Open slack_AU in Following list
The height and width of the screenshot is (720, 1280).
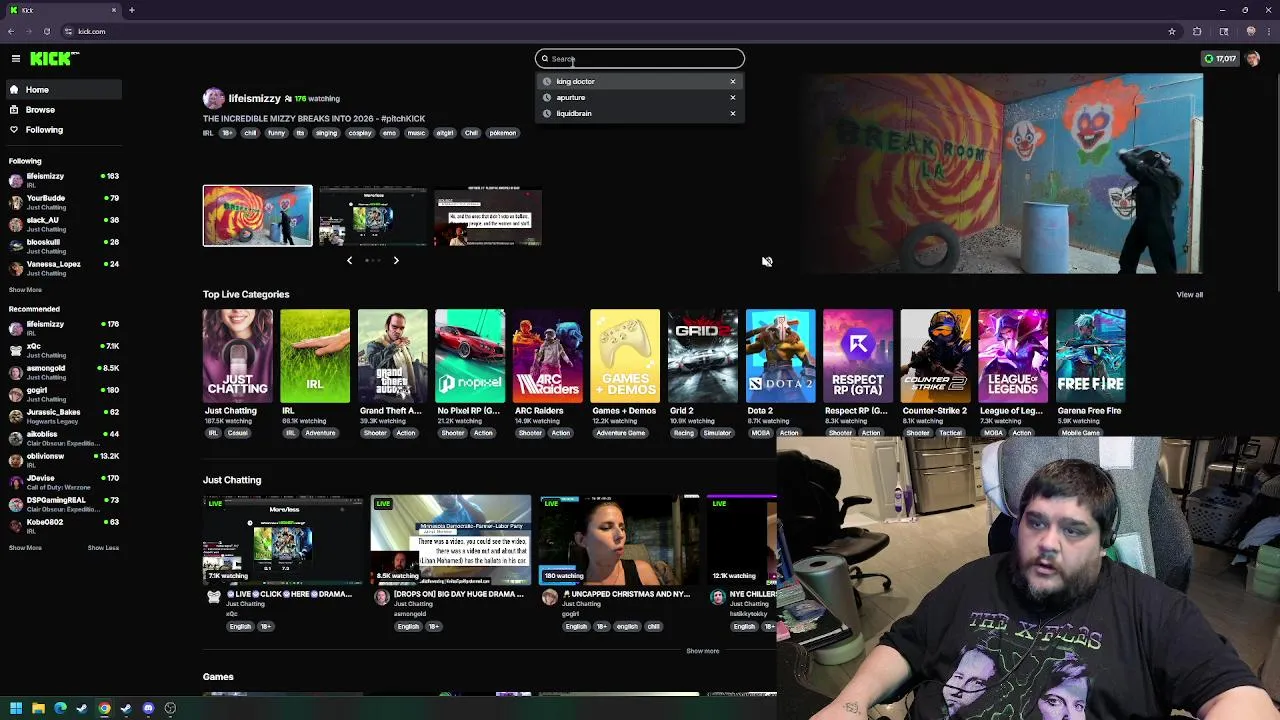(x=62, y=224)
